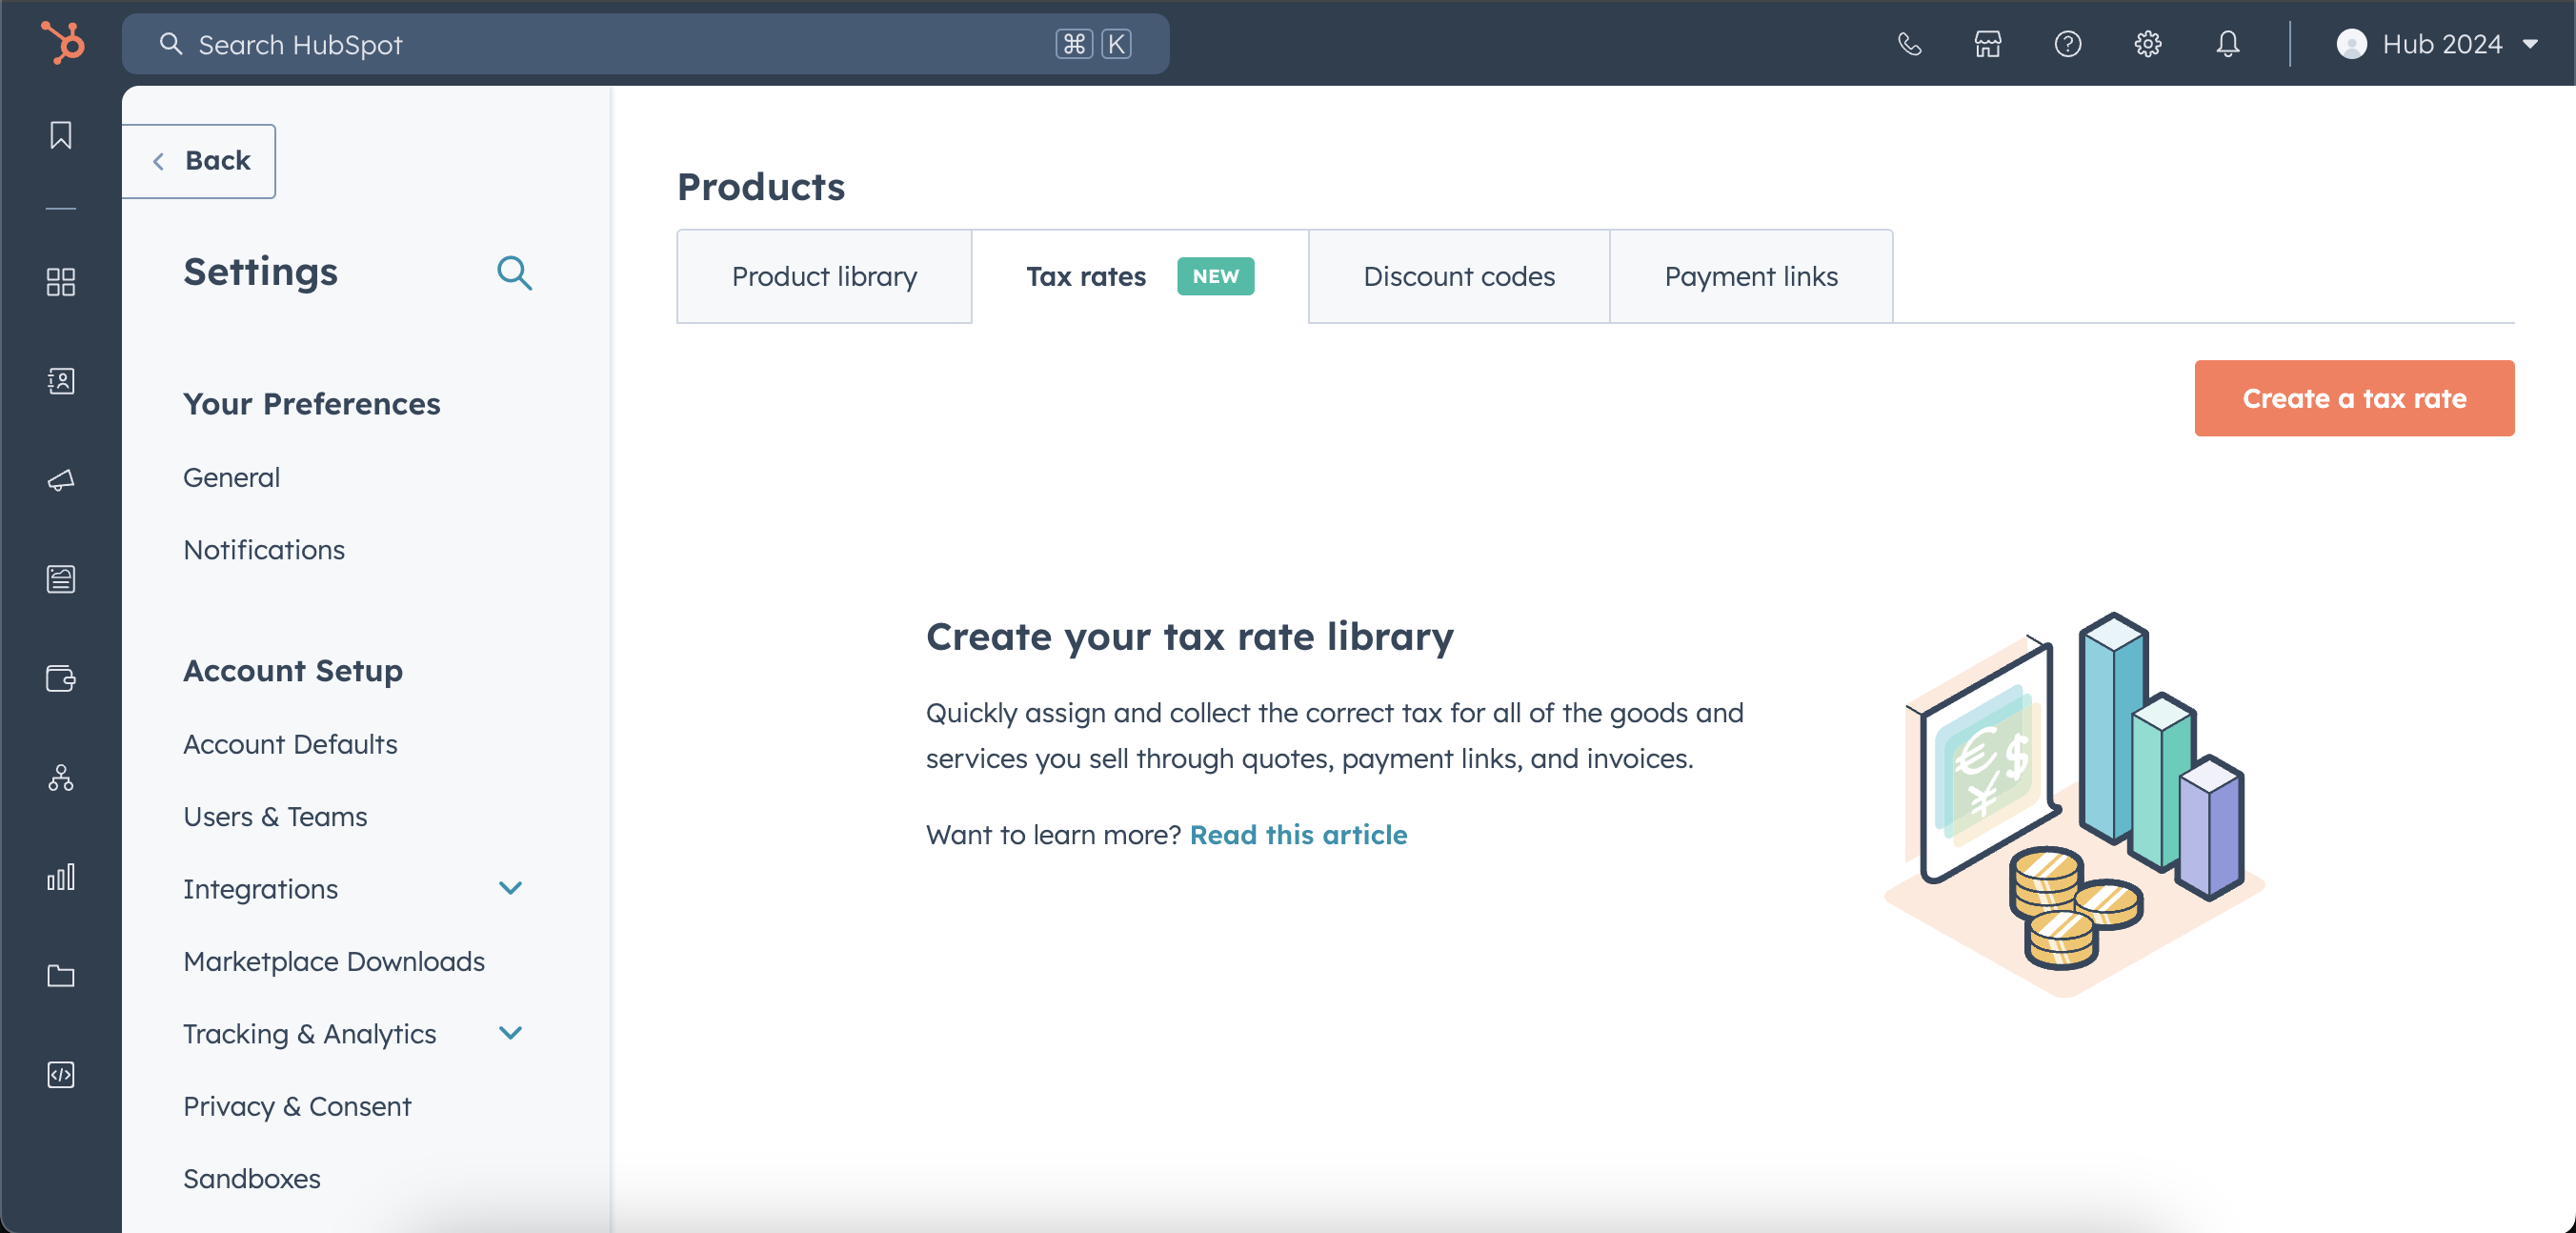
Task: Click the search magnifier in top bar
Action: point(171,44)
